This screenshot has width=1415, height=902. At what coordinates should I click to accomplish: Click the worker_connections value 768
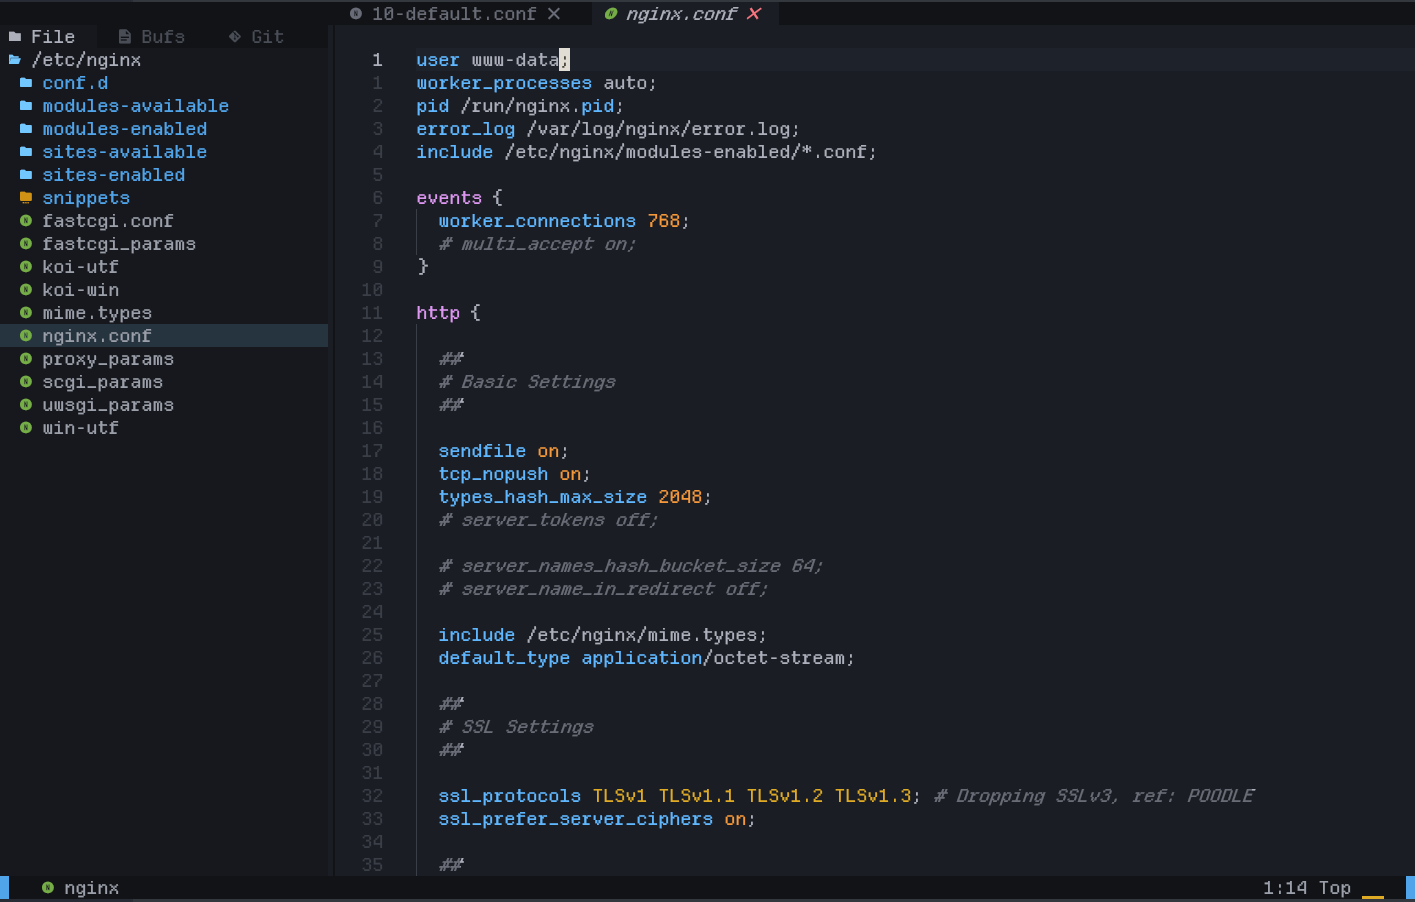[x=663, y=221]
